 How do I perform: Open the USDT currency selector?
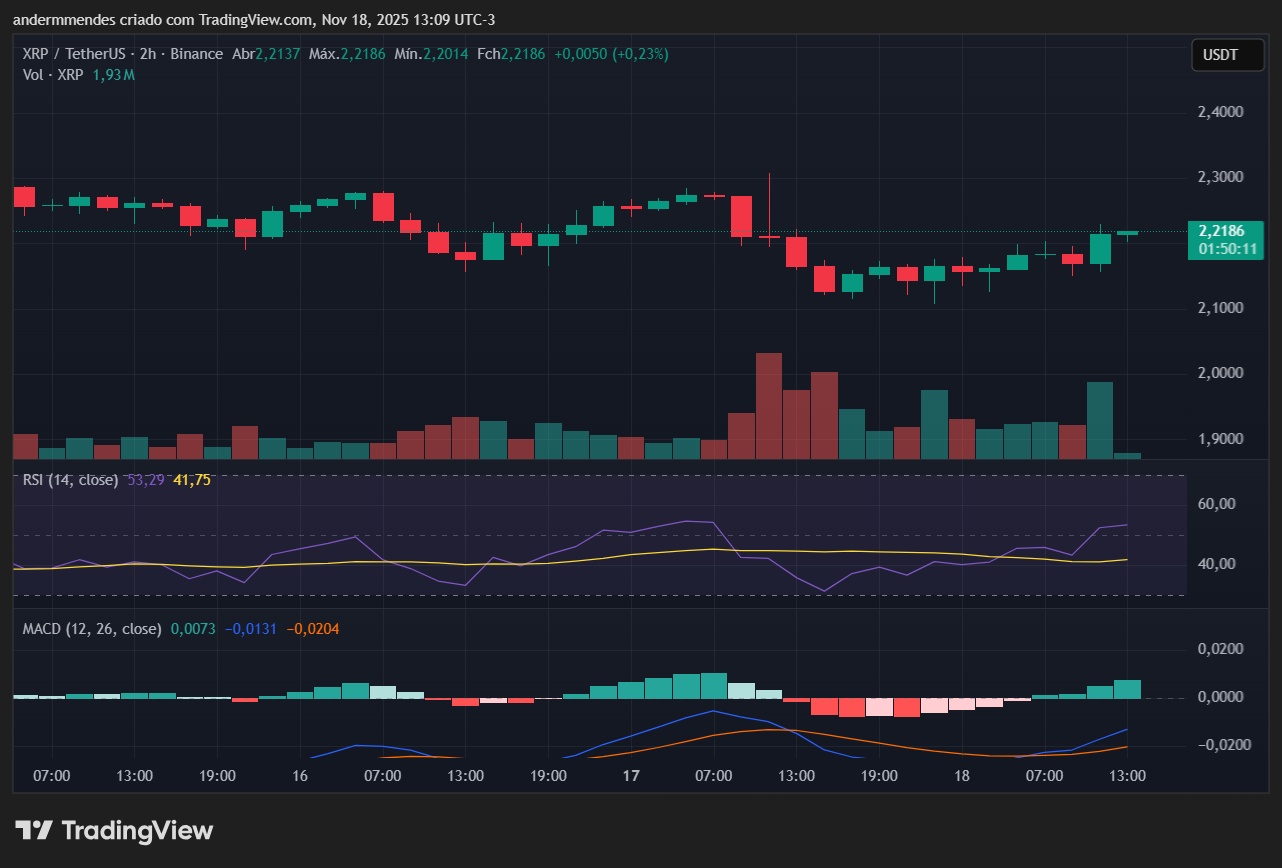coord(1228,55)
